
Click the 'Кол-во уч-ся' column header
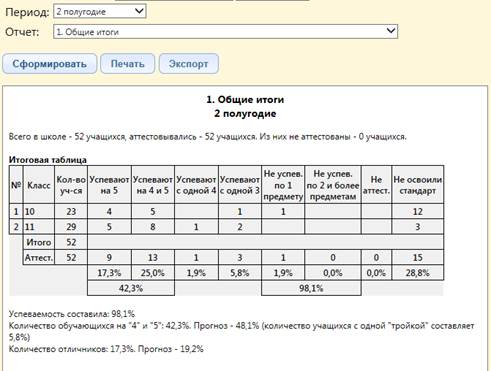pyautogui.click(x=71, y=185)
